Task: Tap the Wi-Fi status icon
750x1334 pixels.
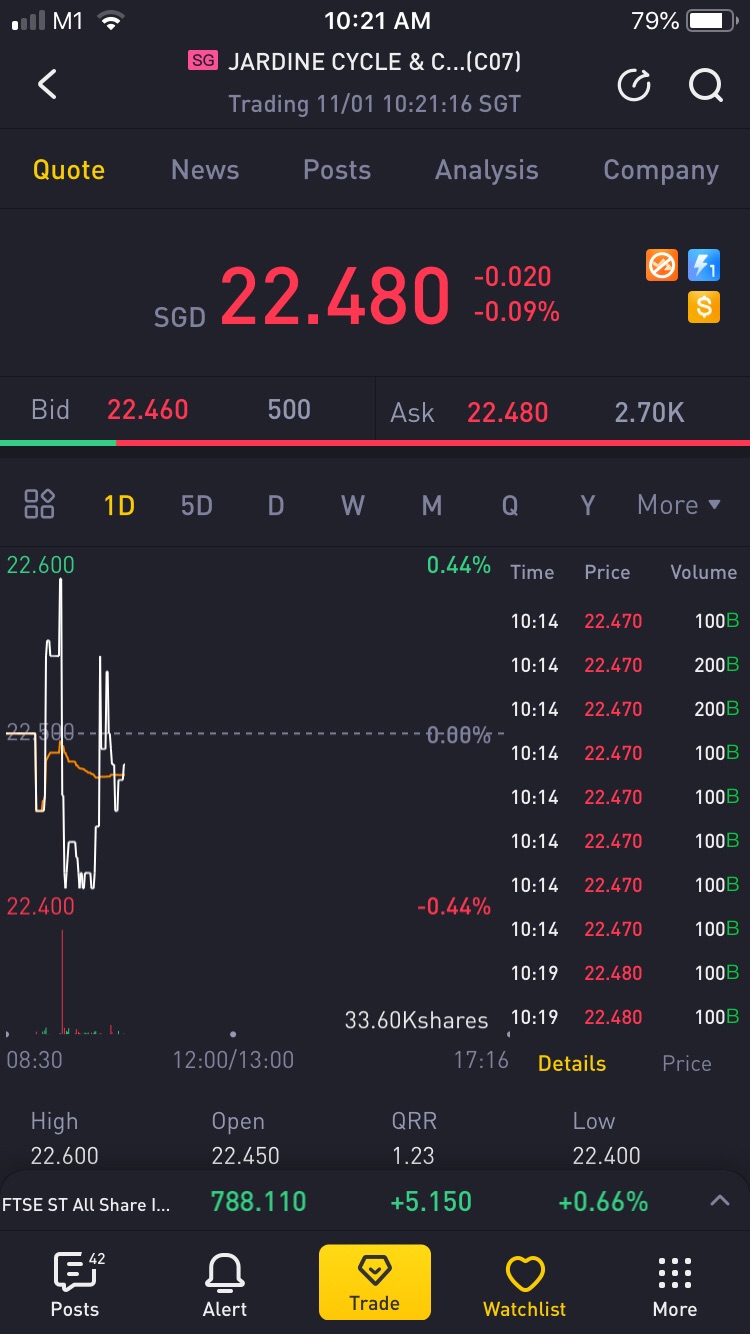Action: (x=111, y=20)
